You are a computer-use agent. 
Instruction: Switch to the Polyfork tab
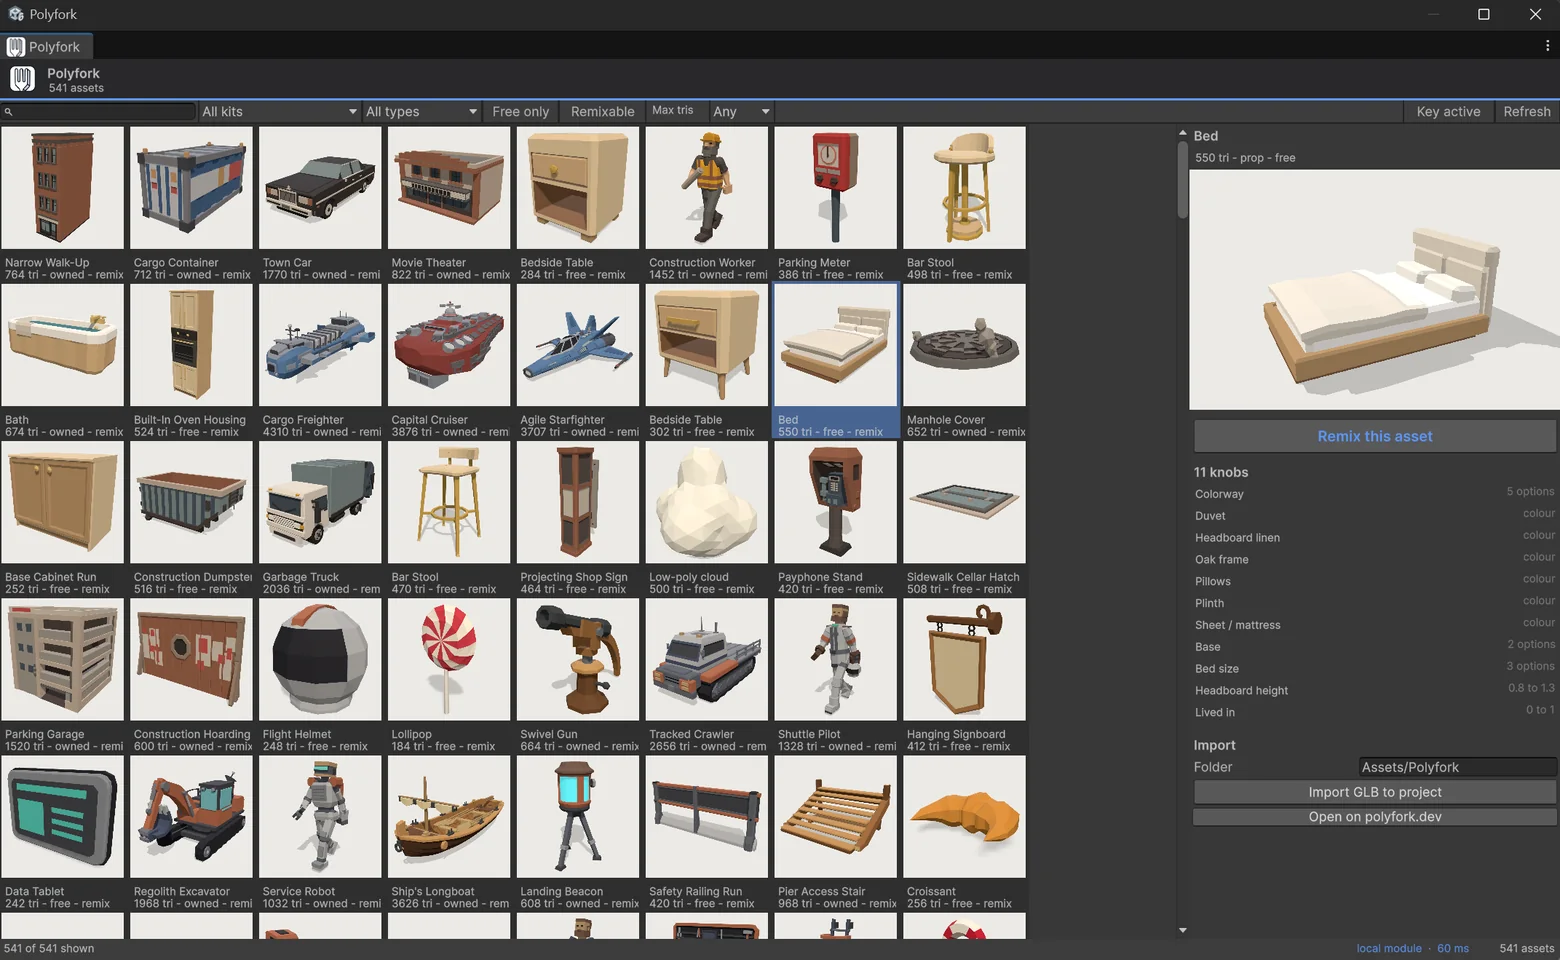point(47,46)
